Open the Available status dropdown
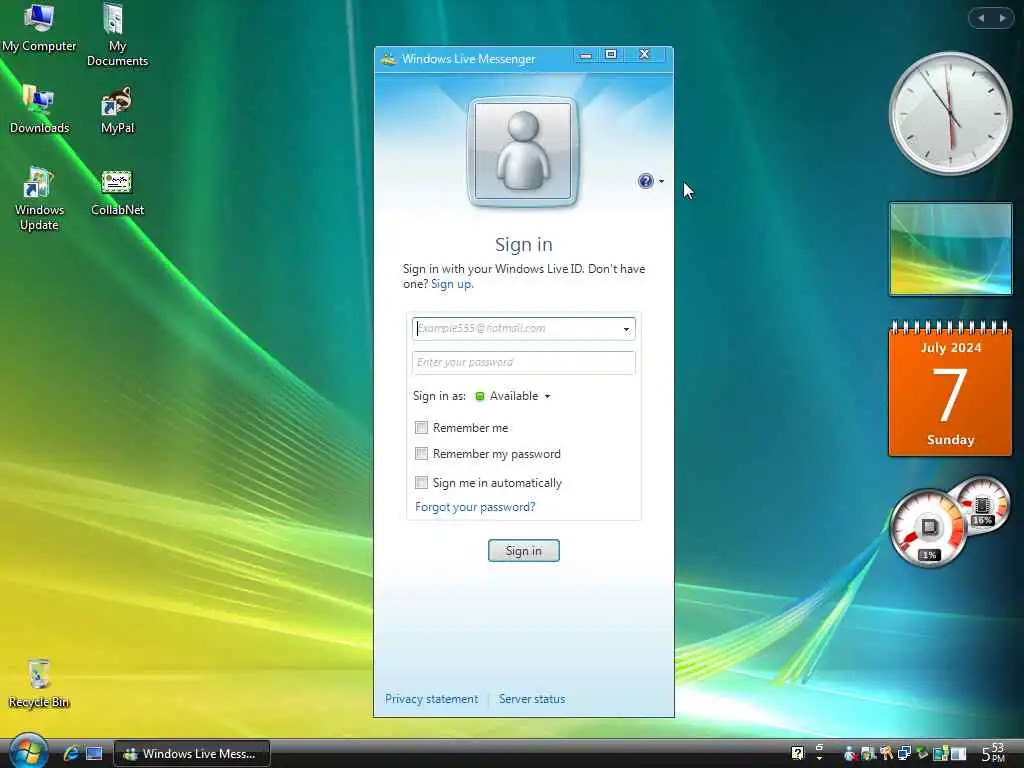Screen dimensions: 1024x768 [514, 396]
